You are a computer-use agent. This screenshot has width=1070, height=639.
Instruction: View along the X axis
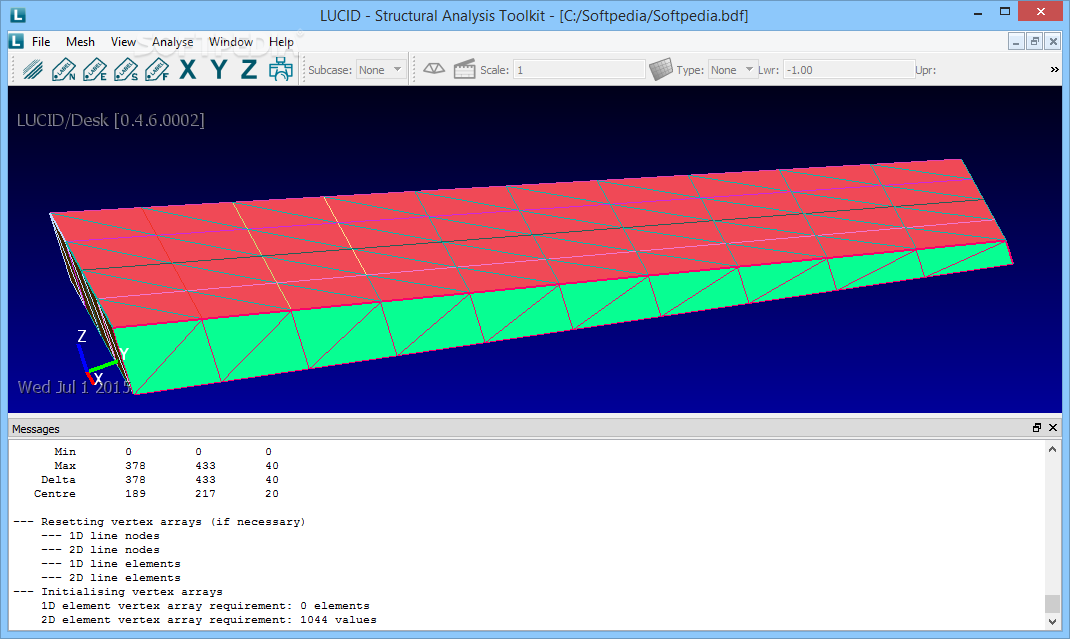tap(188, 70)
